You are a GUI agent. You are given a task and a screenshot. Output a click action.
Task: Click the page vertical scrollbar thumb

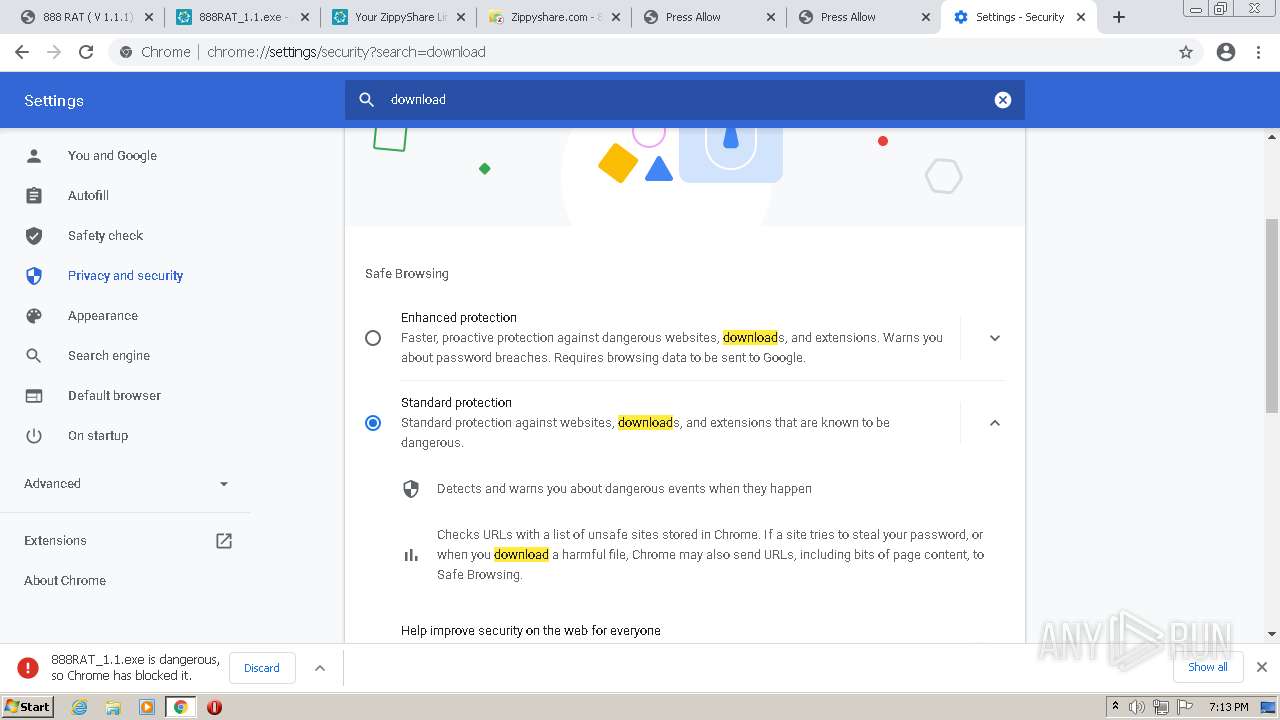[1272, 315]
